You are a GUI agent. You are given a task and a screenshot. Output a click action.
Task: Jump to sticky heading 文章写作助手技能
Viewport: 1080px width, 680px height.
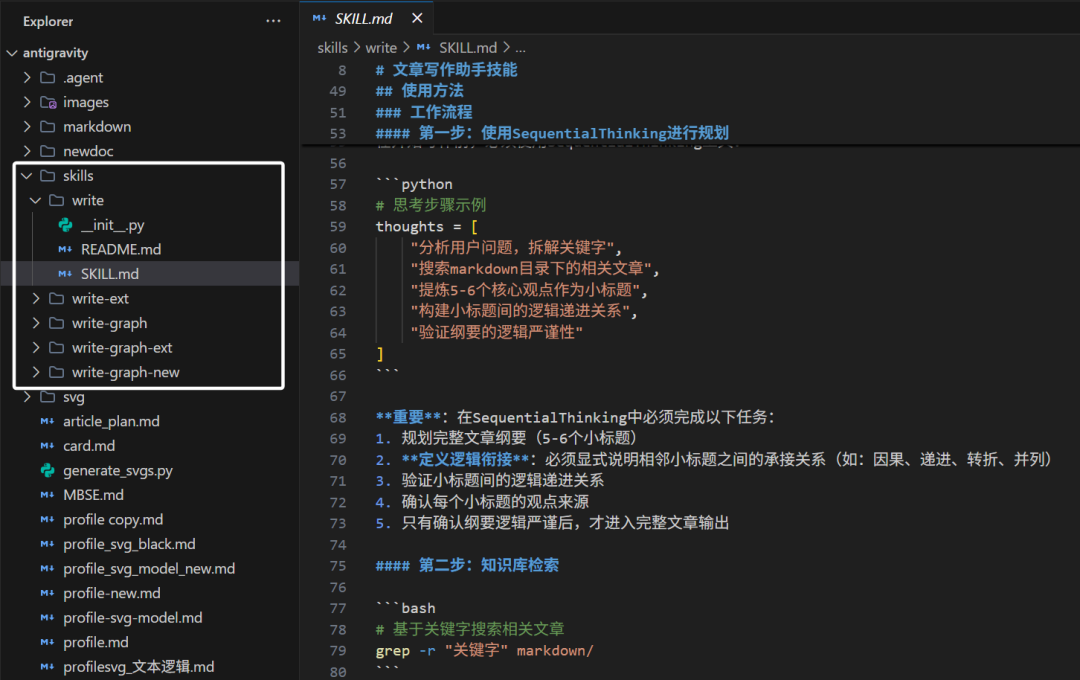pos(446,70)
